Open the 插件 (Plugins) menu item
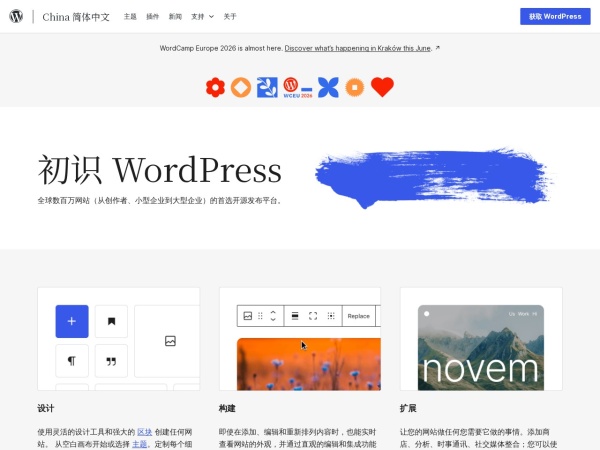Viewport: 600px width, 450px height. pos(153,16)
